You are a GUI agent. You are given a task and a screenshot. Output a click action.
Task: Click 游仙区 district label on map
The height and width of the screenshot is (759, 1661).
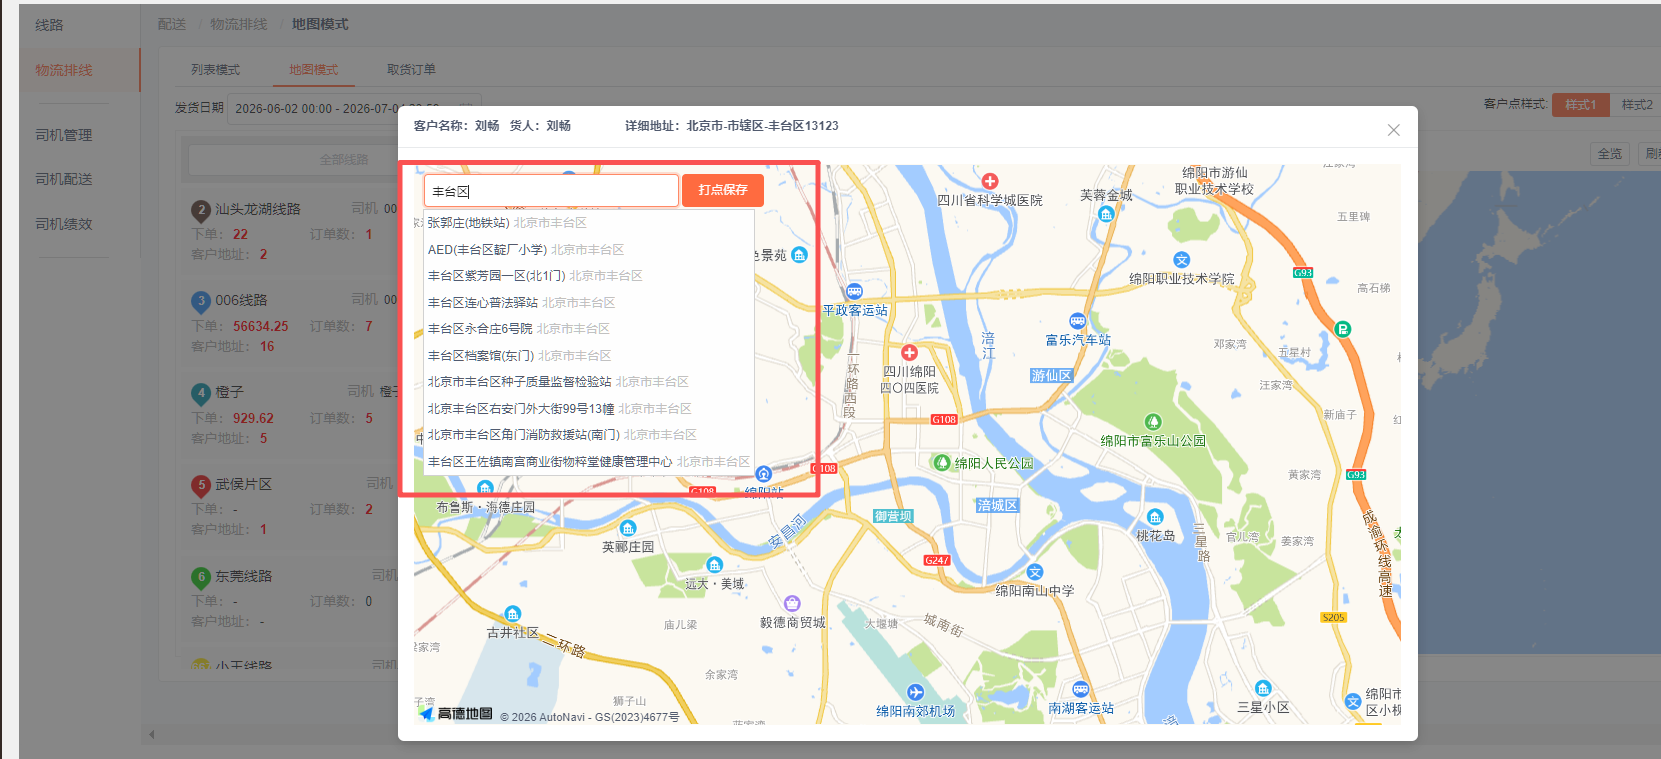[1052, 375]
